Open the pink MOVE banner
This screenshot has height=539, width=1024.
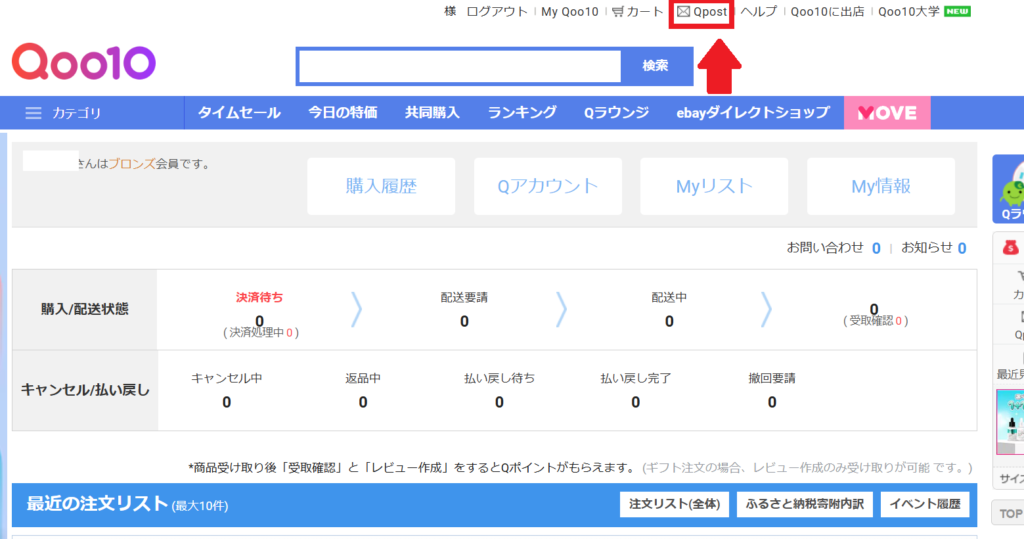[x=887, y=113]
